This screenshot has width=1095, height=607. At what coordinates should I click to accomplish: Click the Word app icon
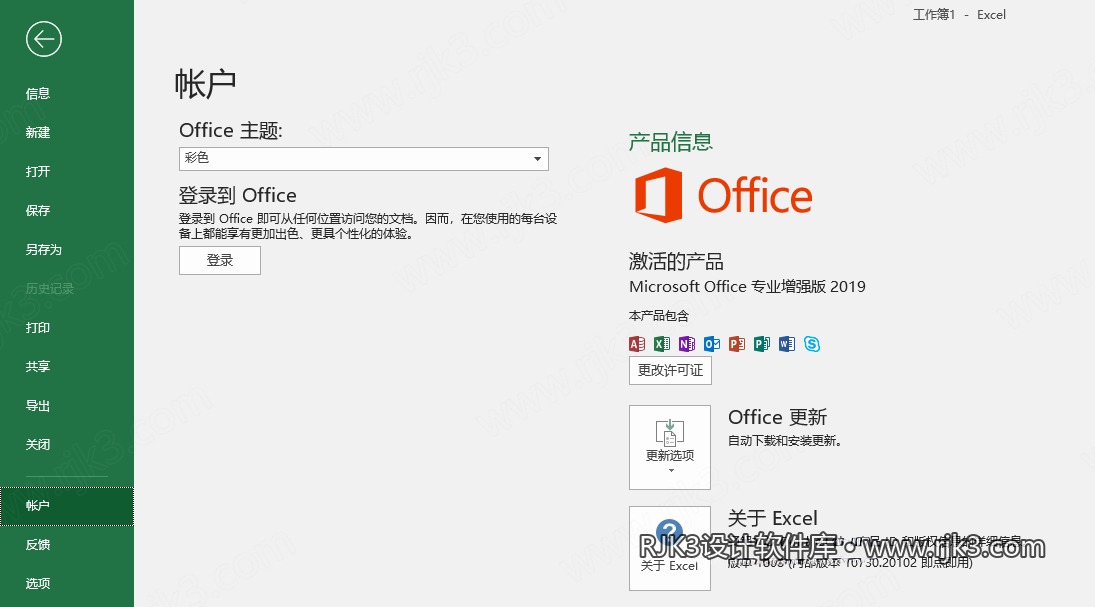click(787, 344)
